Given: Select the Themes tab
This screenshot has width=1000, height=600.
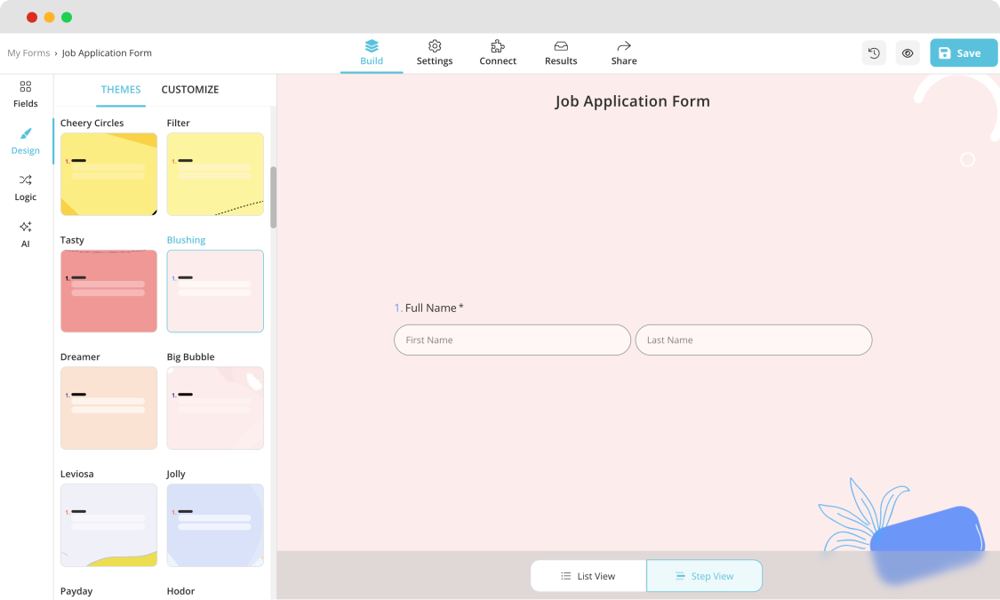Looking at the screenshot, I should click(120, 89).
